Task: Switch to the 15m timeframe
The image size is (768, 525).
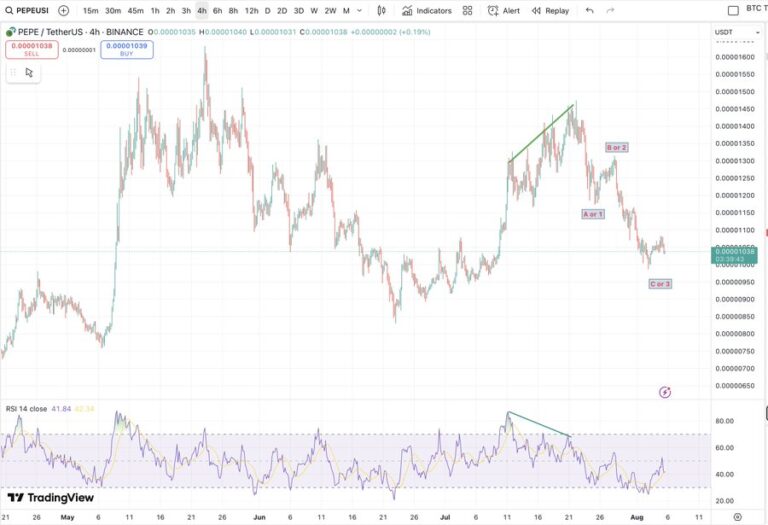Action: (x=90, y=10)
